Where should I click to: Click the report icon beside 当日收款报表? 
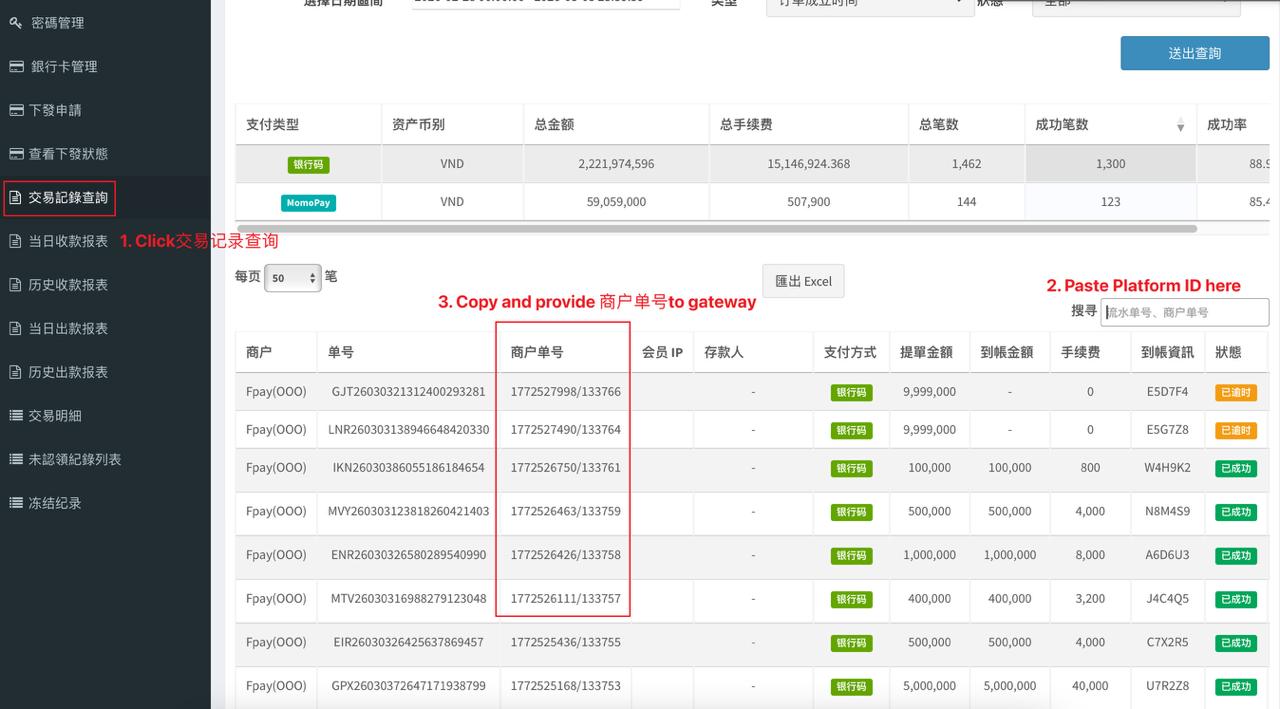pos(15,241)
